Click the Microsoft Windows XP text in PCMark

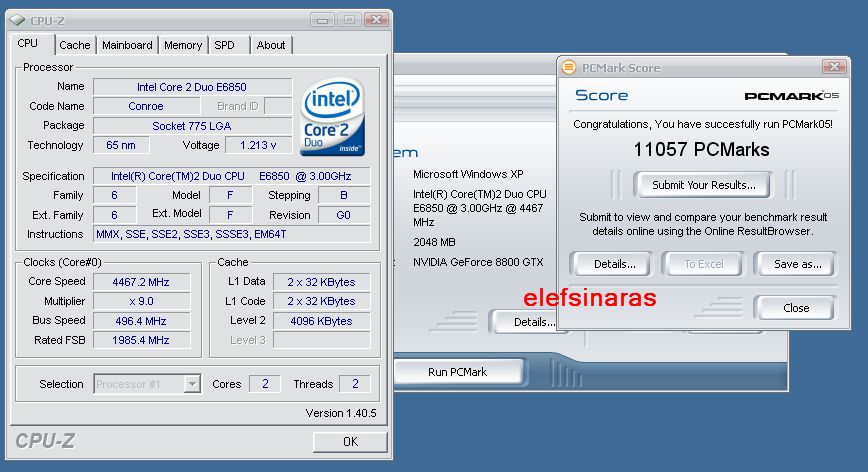(468, 174)
